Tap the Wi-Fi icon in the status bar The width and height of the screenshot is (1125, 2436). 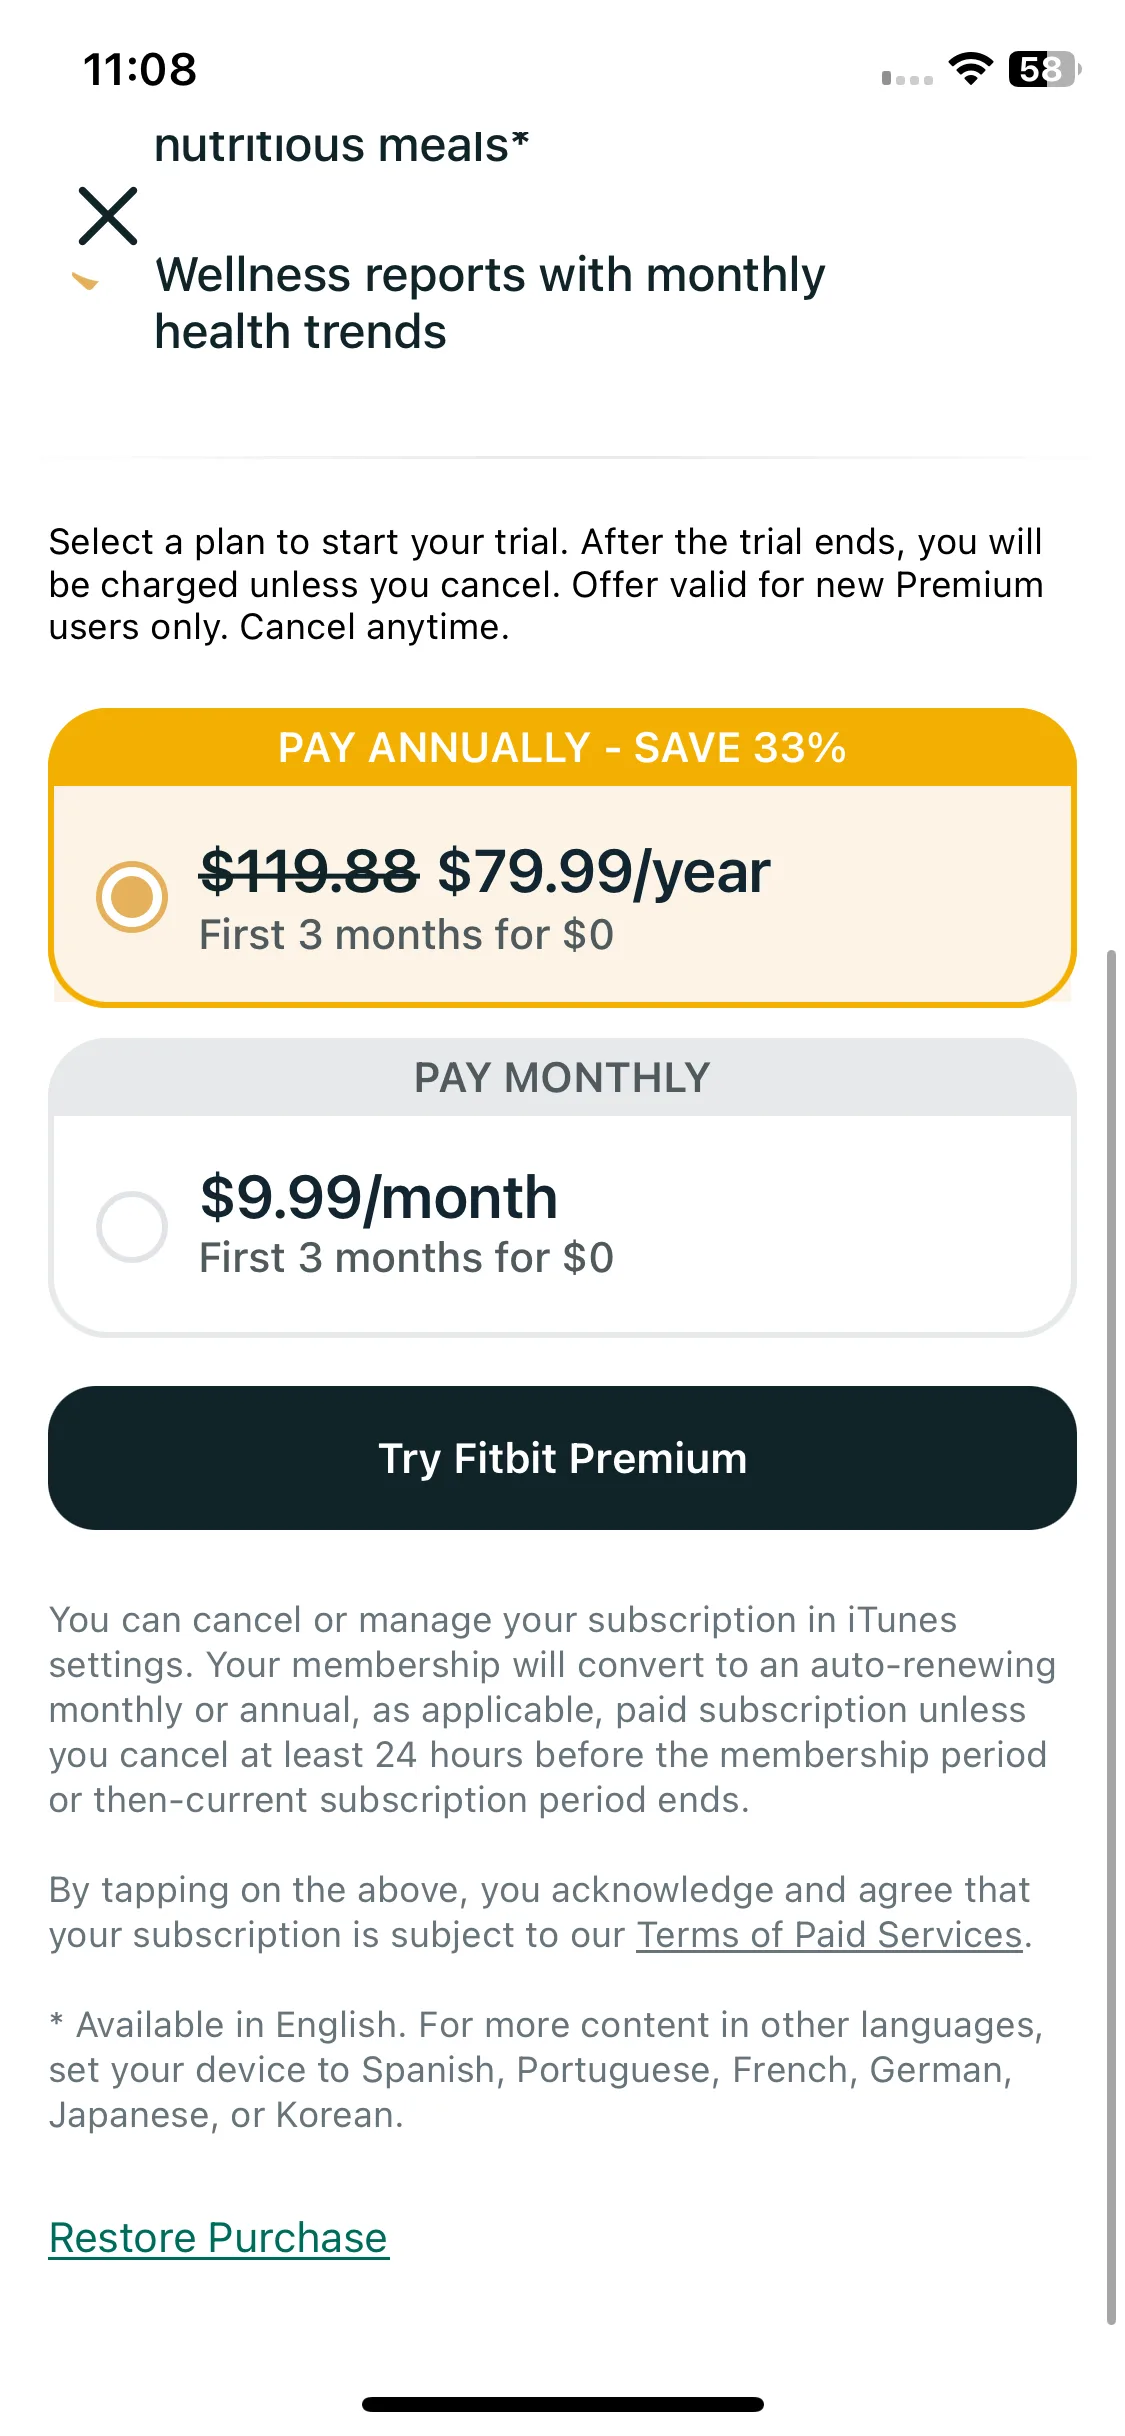[x=970, y=69]
